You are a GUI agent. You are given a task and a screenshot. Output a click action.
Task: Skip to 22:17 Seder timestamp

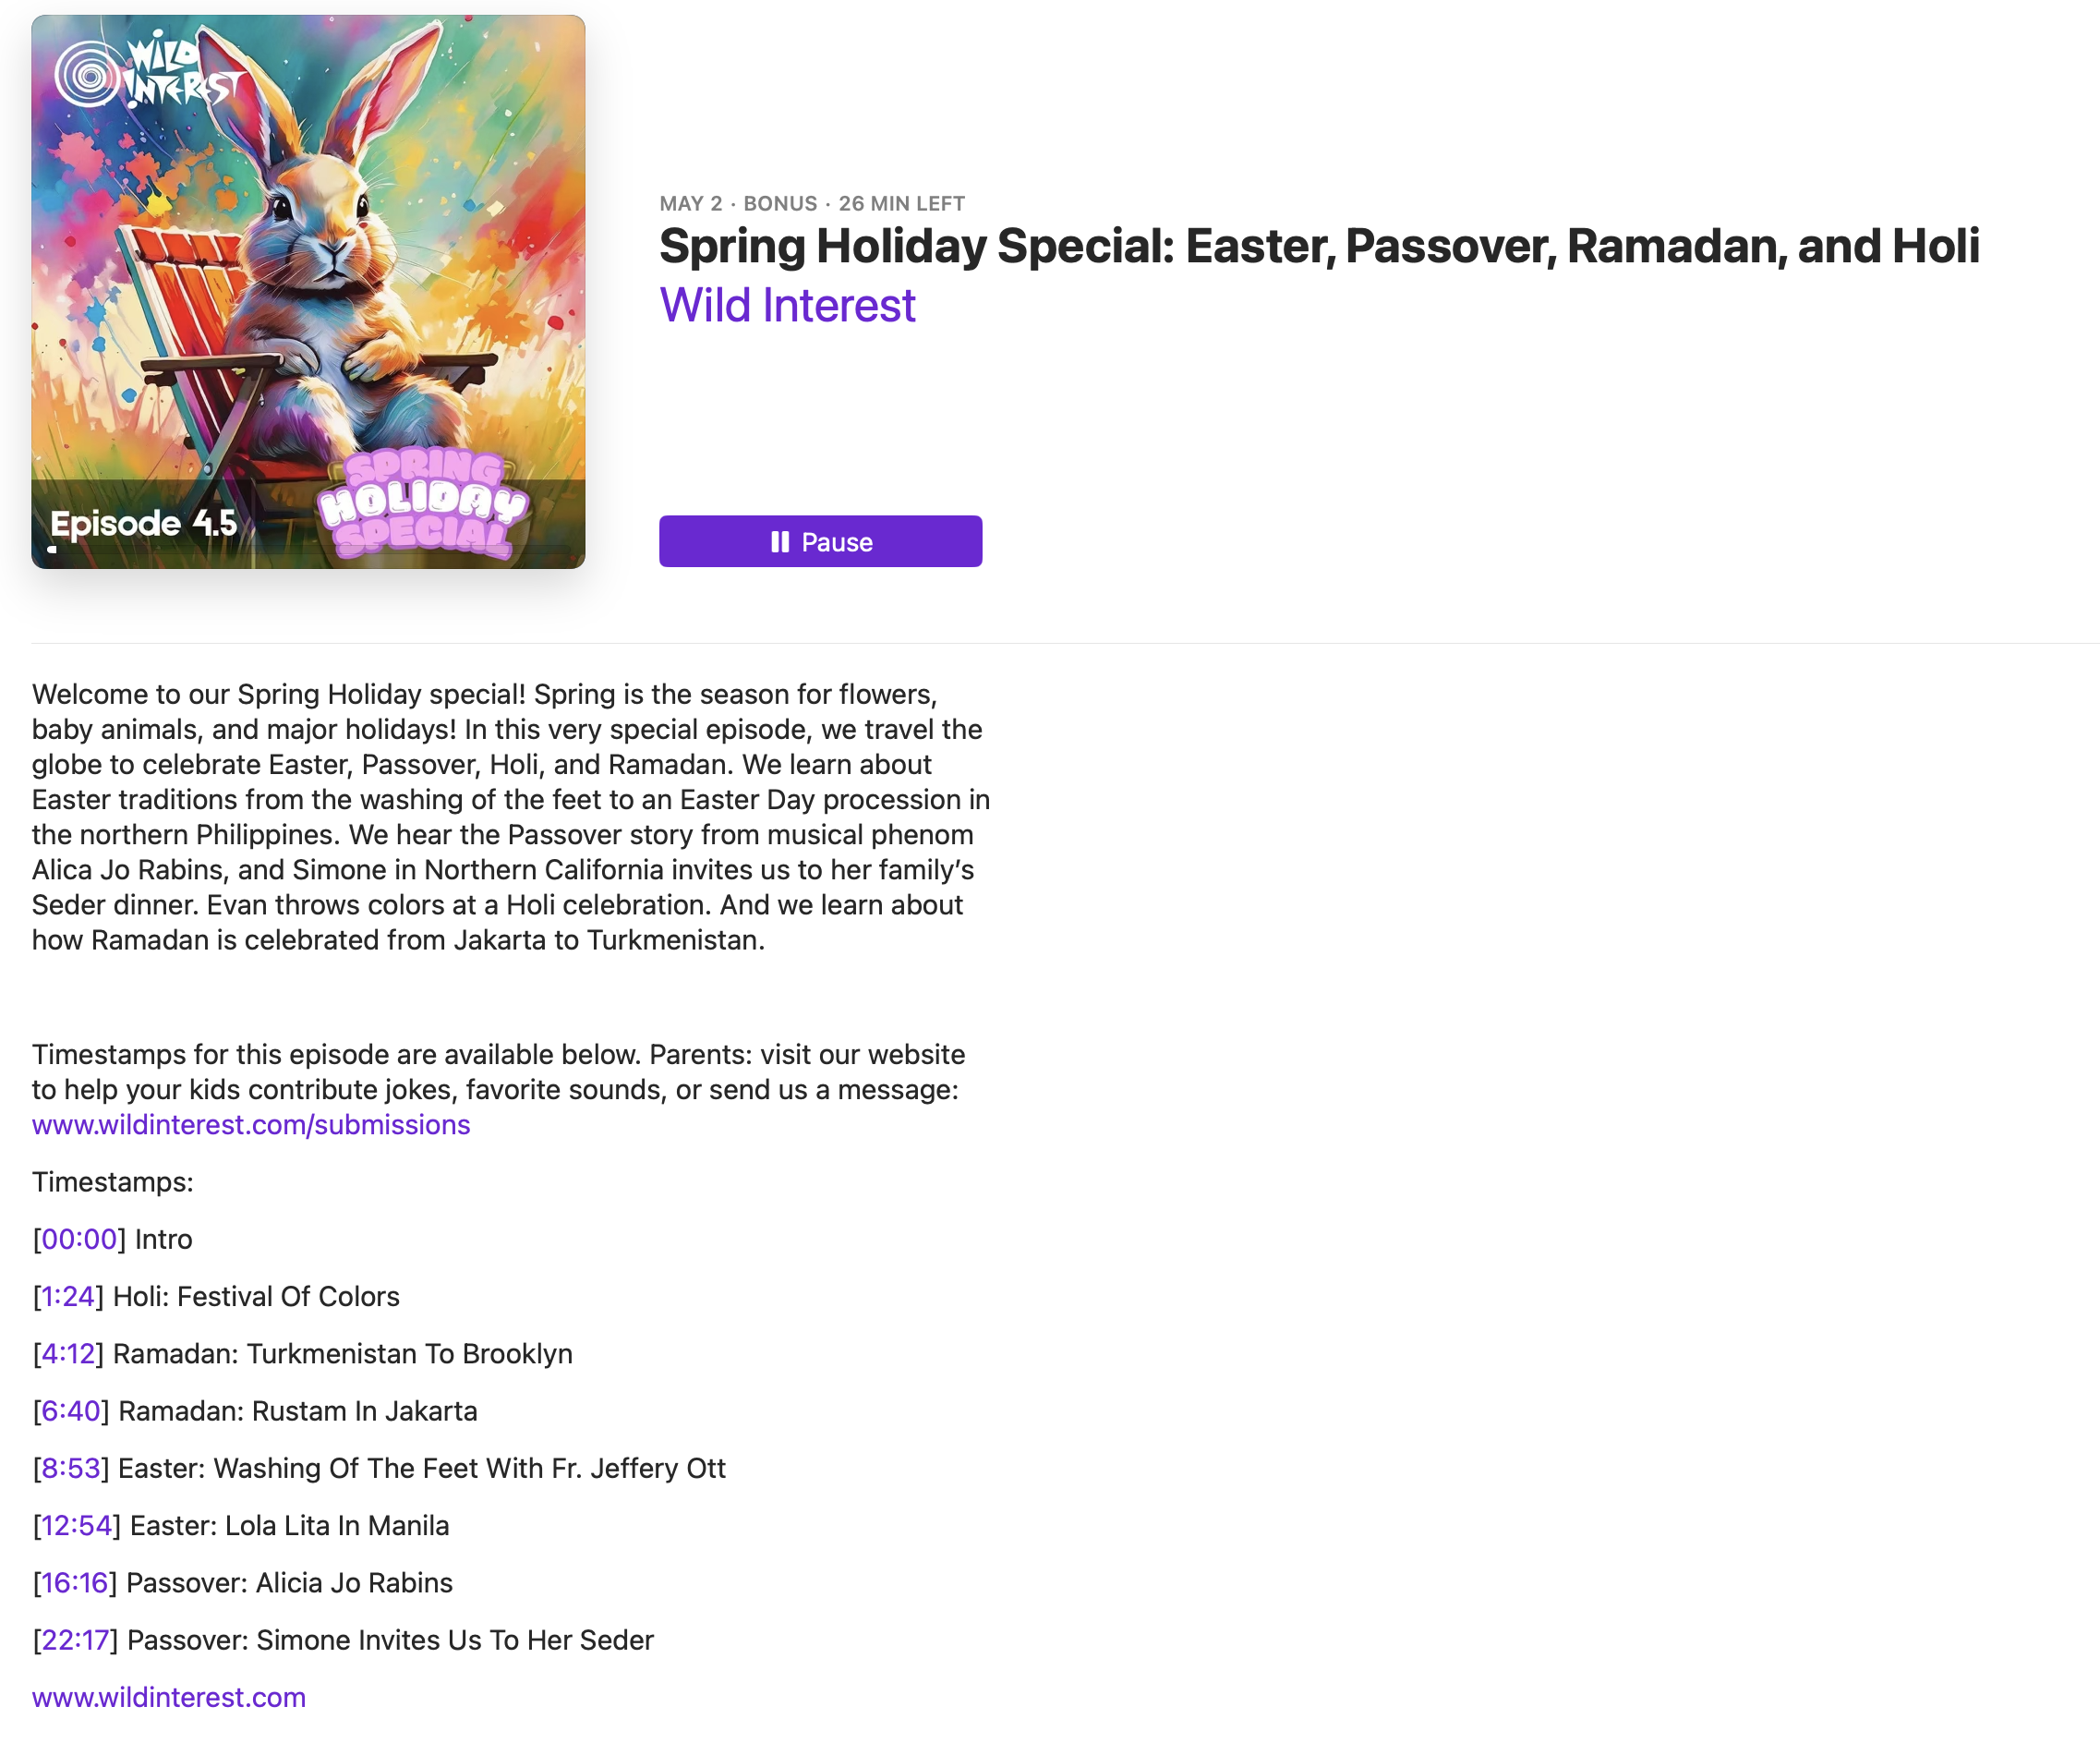(x=75, y=1639)
